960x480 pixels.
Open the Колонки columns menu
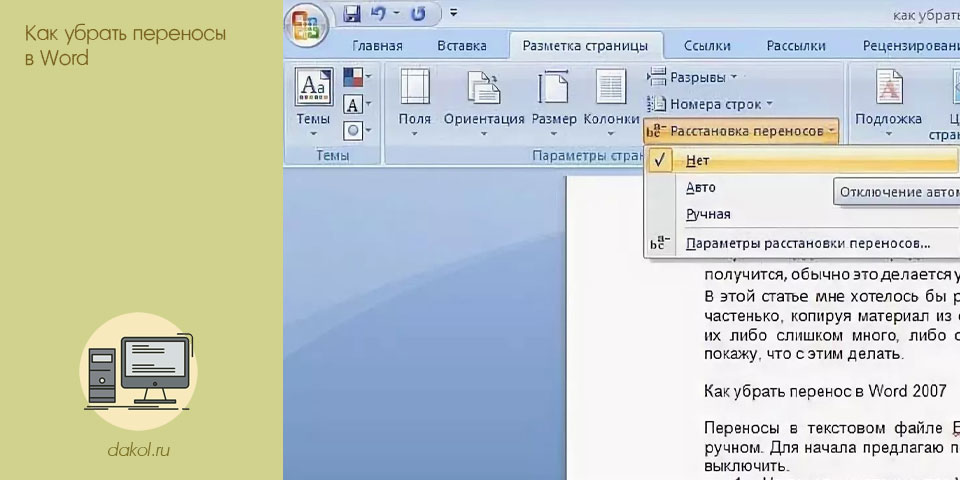point(611,102)
